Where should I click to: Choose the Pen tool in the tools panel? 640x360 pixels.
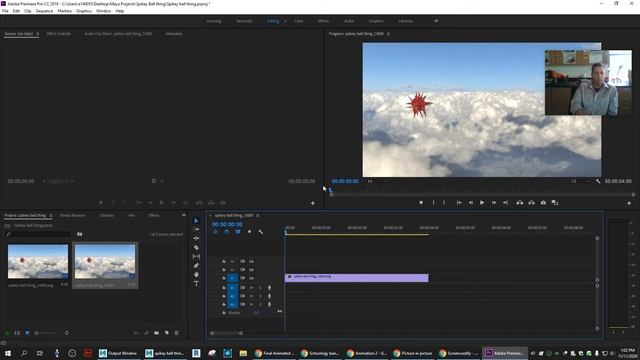(196, 265)
